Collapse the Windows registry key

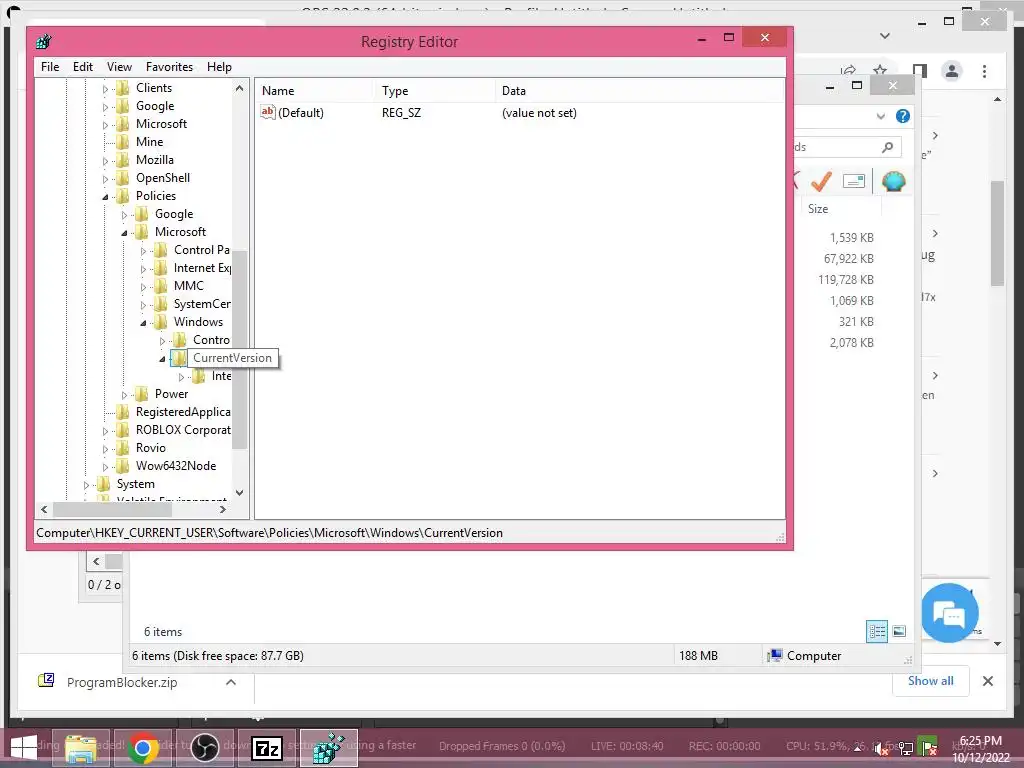coord(143,323)
